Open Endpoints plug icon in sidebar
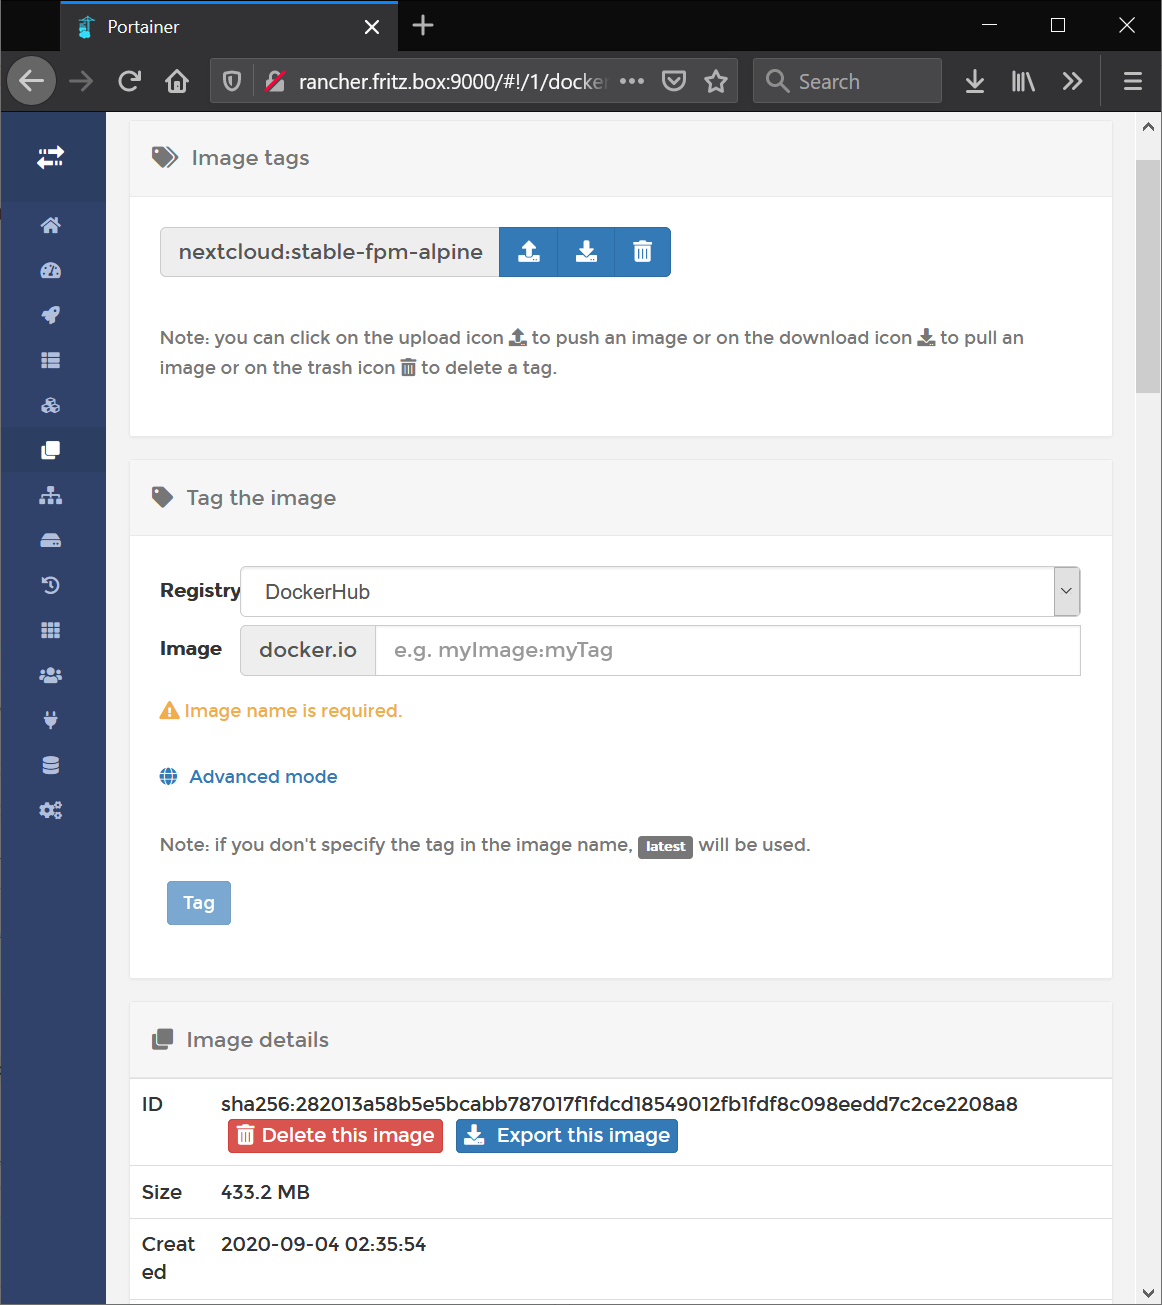 pyautogui.click(x=50, y=720)
